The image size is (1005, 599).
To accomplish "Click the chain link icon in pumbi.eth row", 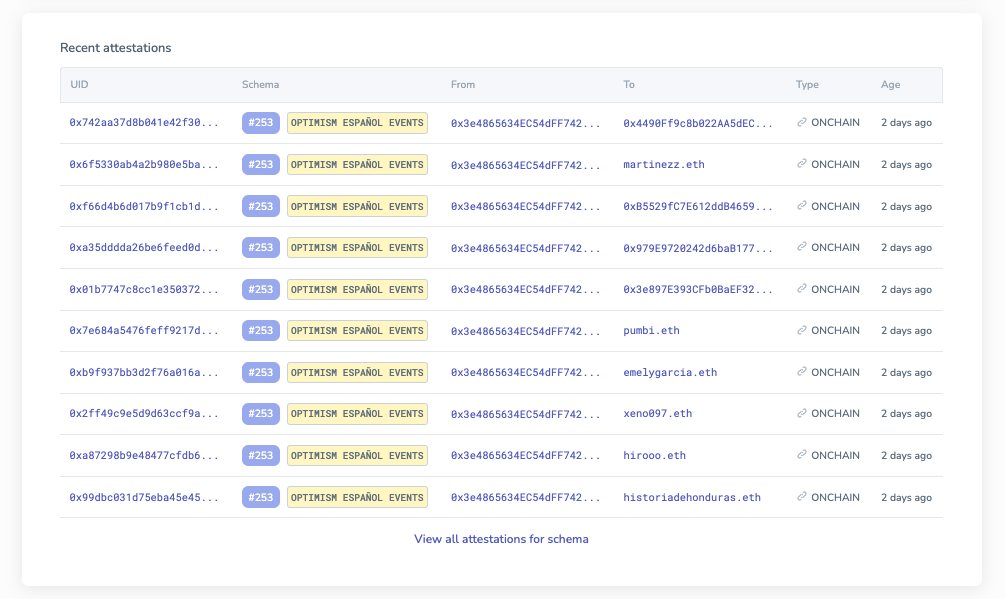I will point(802,331).
